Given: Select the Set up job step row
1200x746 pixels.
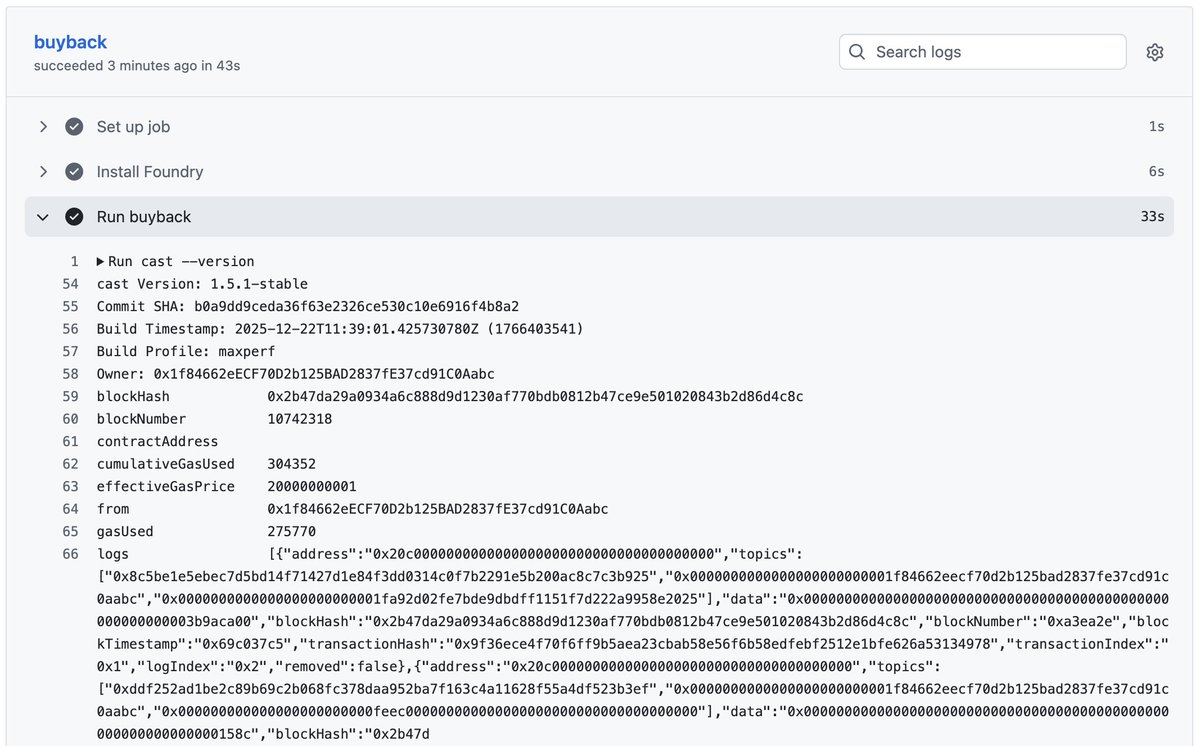Looking at the screenshot, I should 599,127.
